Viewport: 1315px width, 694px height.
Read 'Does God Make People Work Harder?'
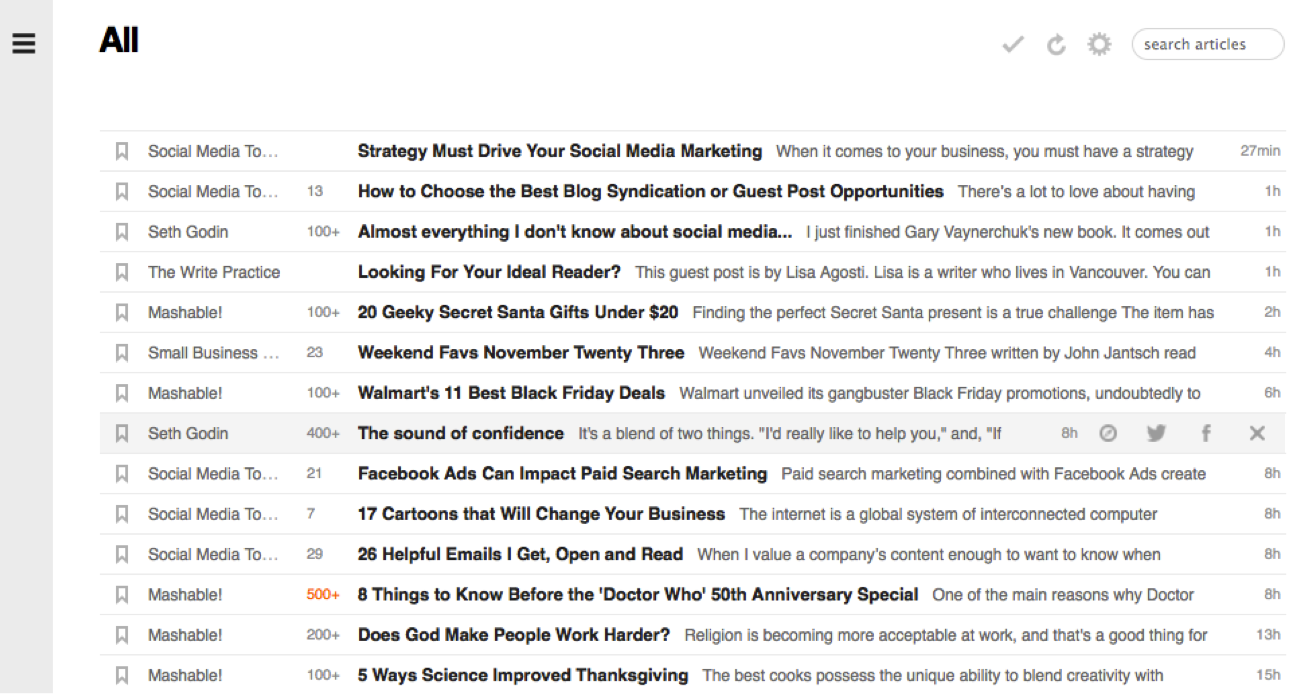click(514, 635)
